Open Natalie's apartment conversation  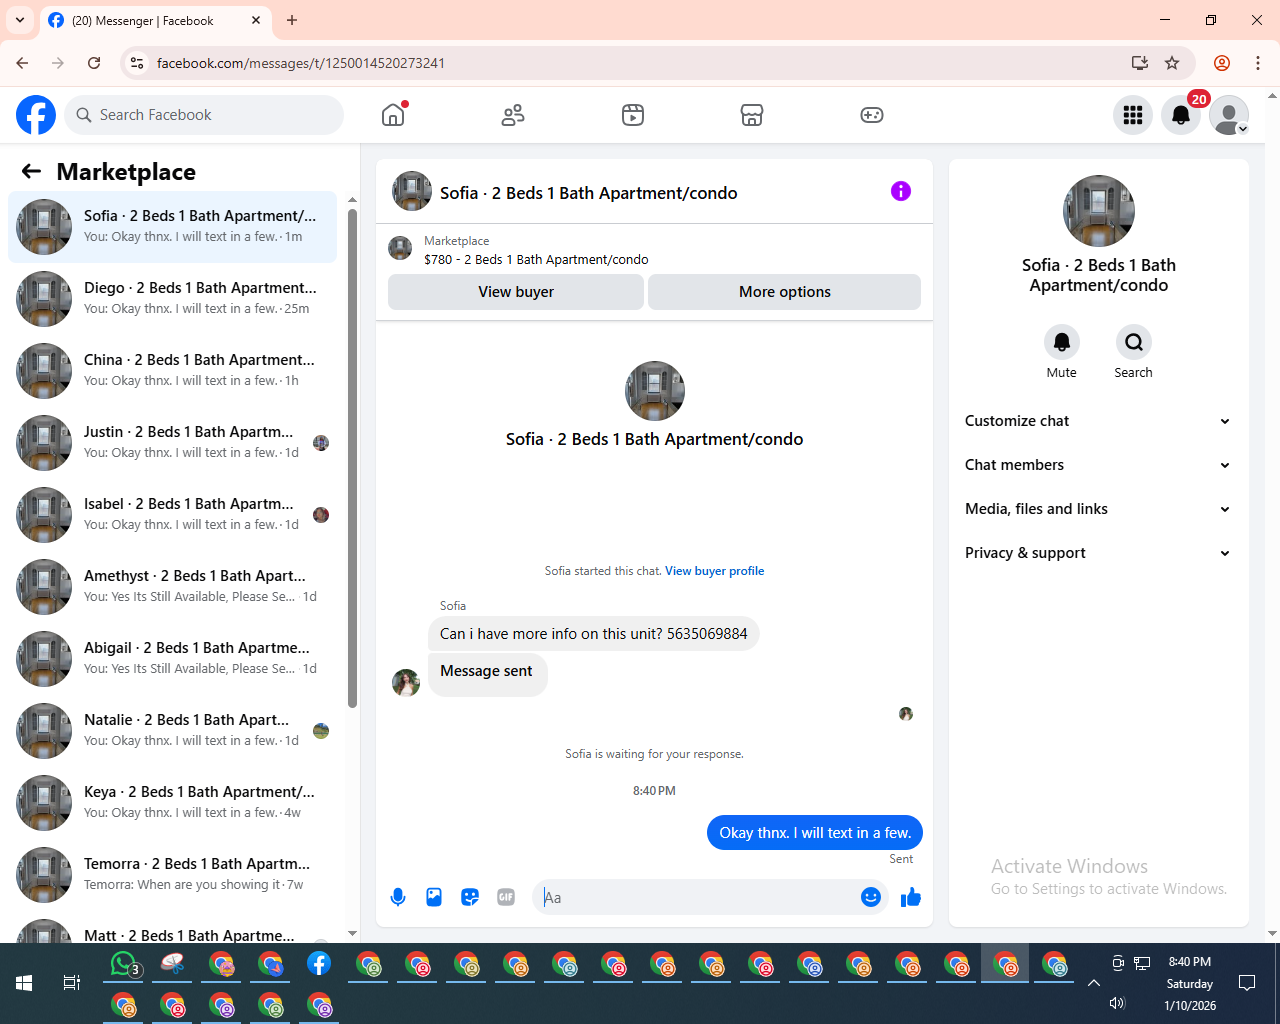click(173, 731)
